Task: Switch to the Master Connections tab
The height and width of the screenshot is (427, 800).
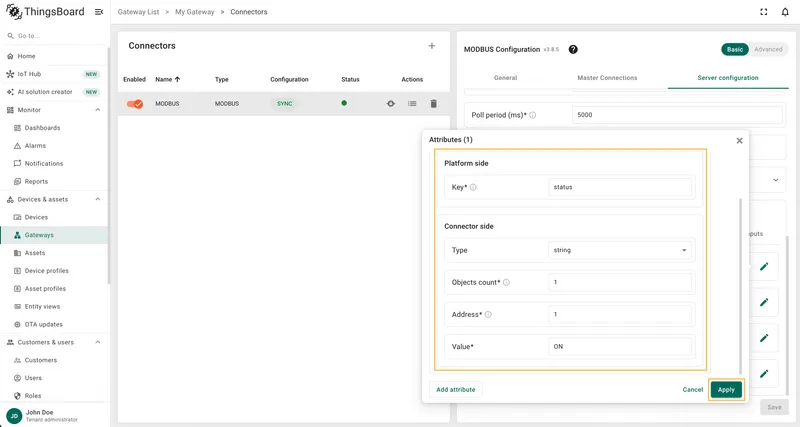Action: pos(607,78)
